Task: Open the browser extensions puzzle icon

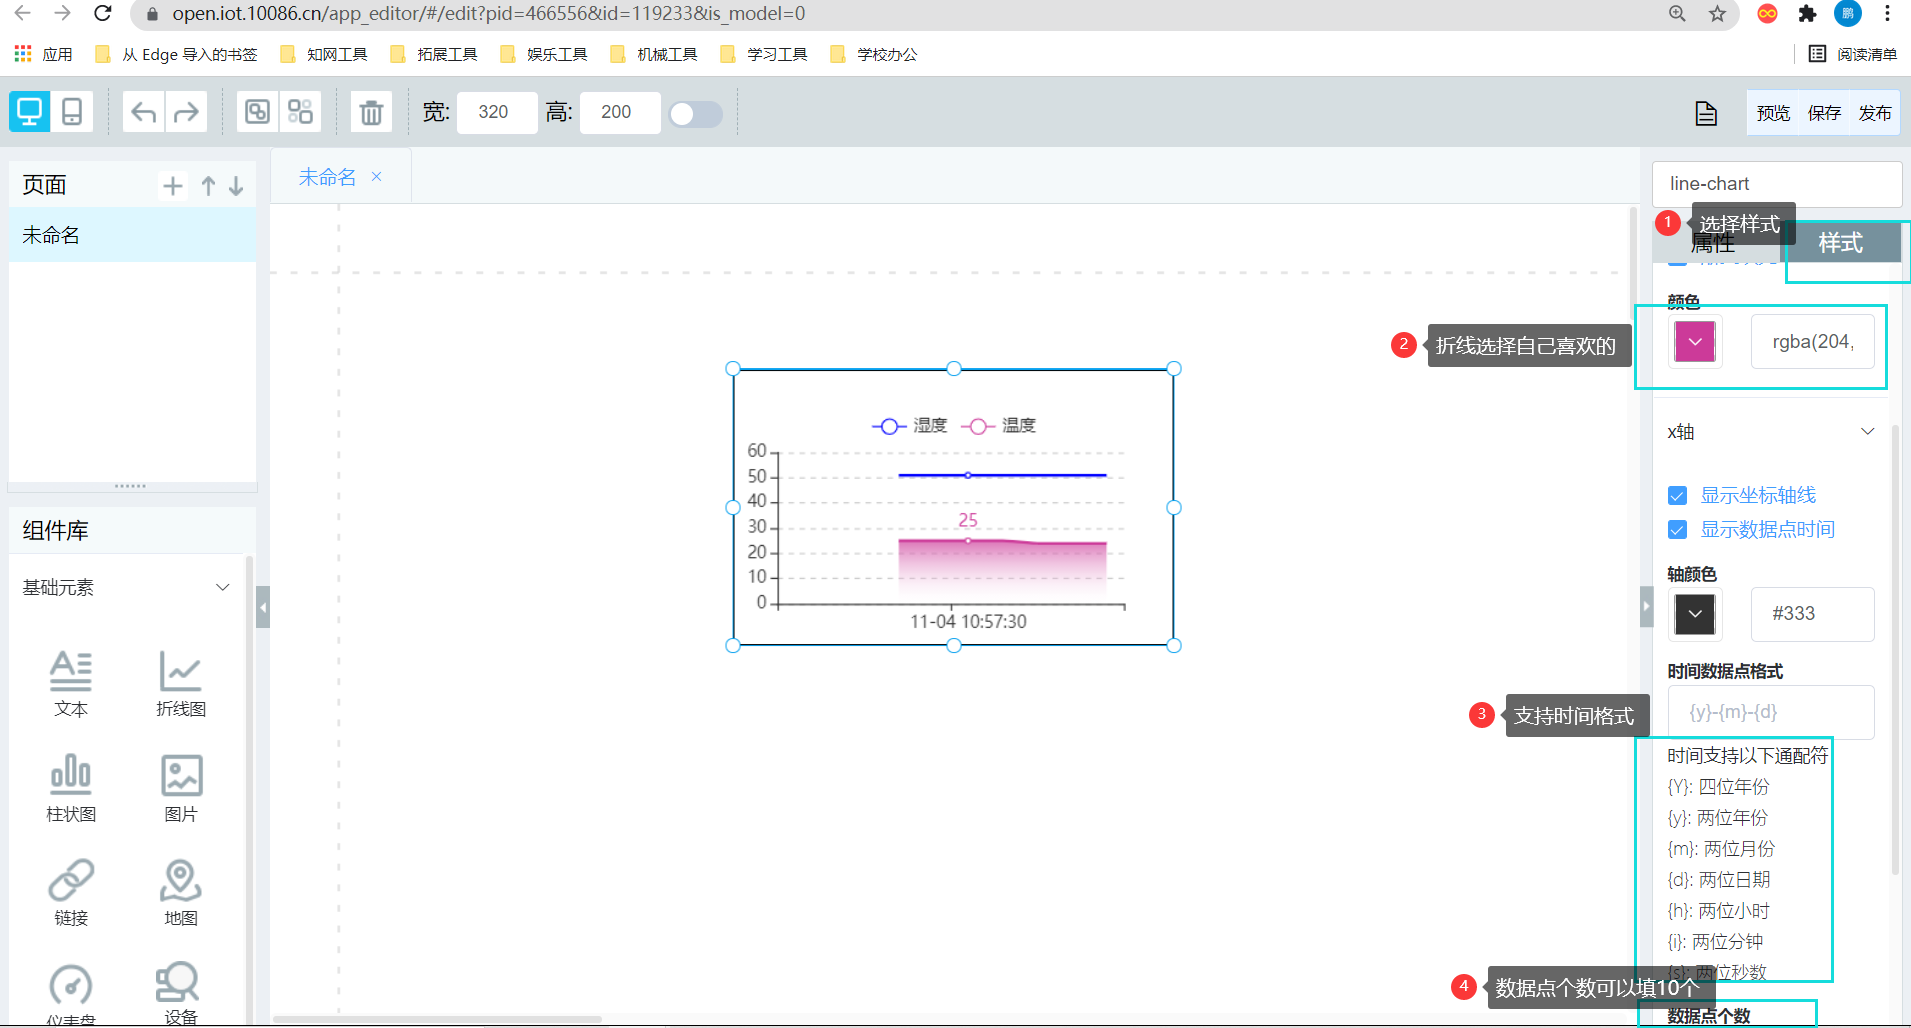Action: [x=1807, y=13]
